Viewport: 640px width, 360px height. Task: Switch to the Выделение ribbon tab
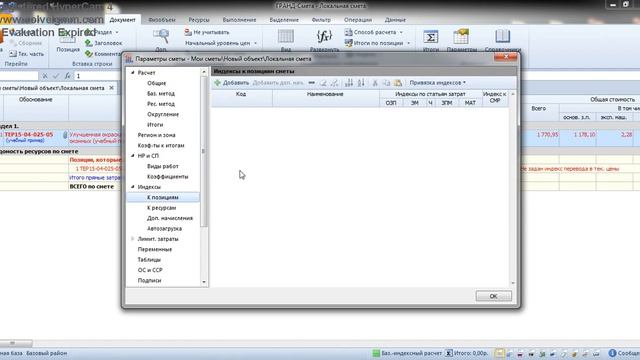(284, 20)
